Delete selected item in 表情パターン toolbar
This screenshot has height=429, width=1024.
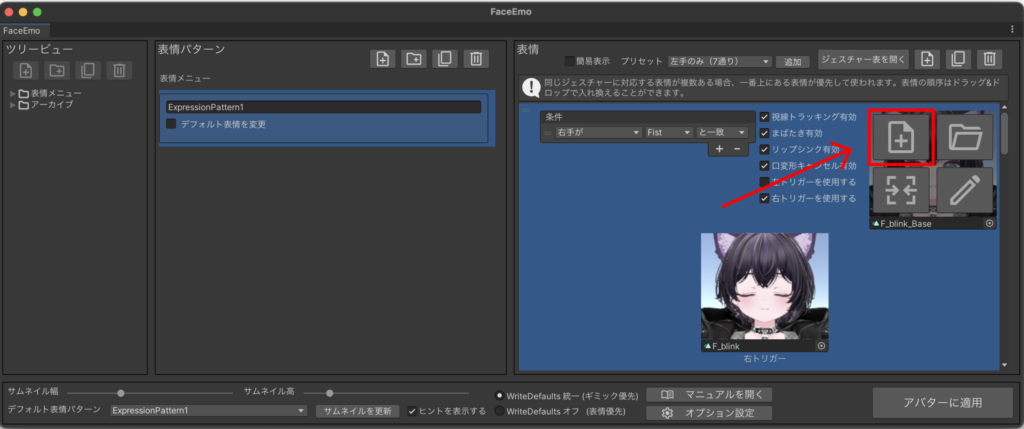[476, 59]
